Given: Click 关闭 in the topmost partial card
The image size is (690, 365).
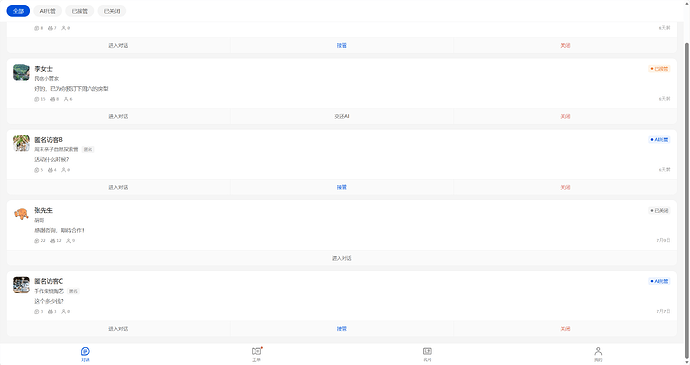Looking at the screenshot, I should [x=565, y=45].
